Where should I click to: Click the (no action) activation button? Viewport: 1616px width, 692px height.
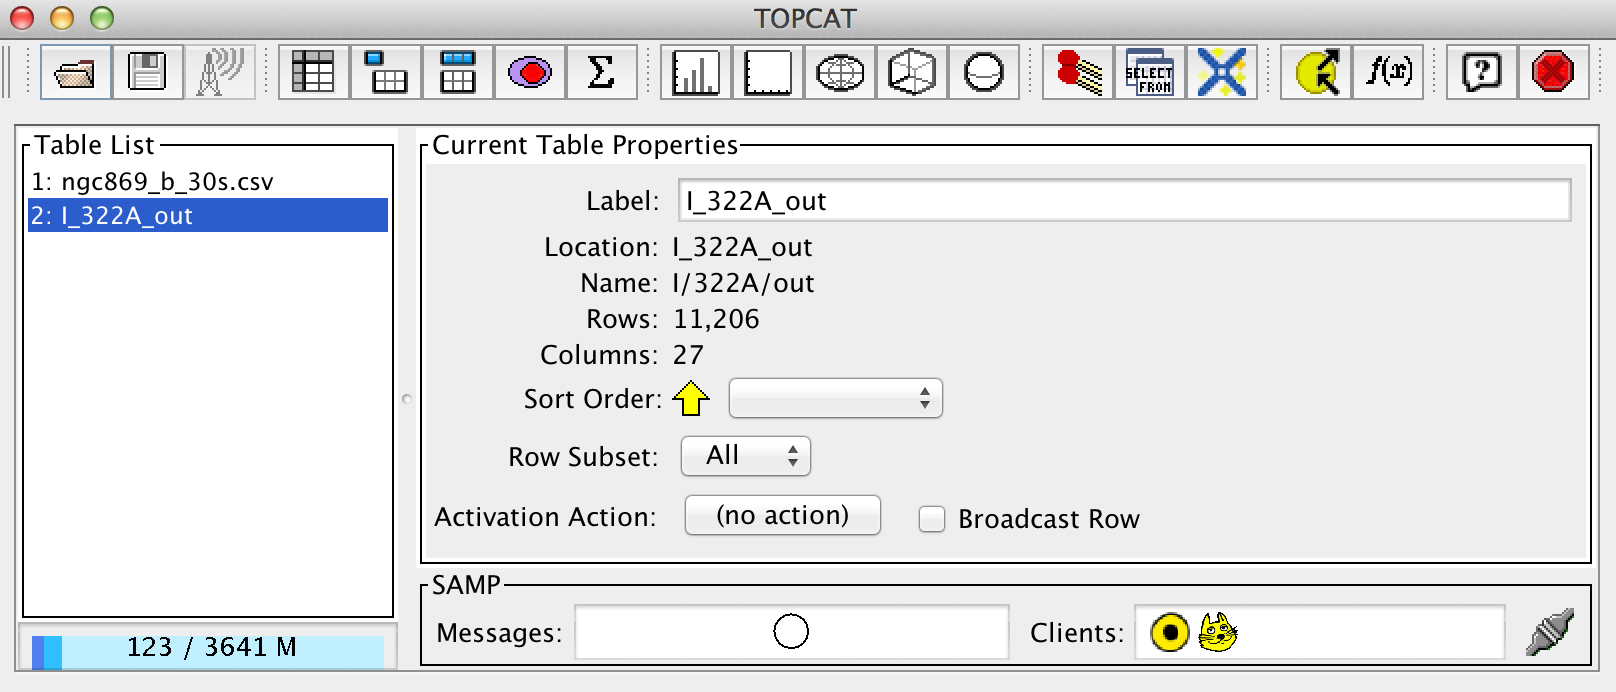(783, 515)
